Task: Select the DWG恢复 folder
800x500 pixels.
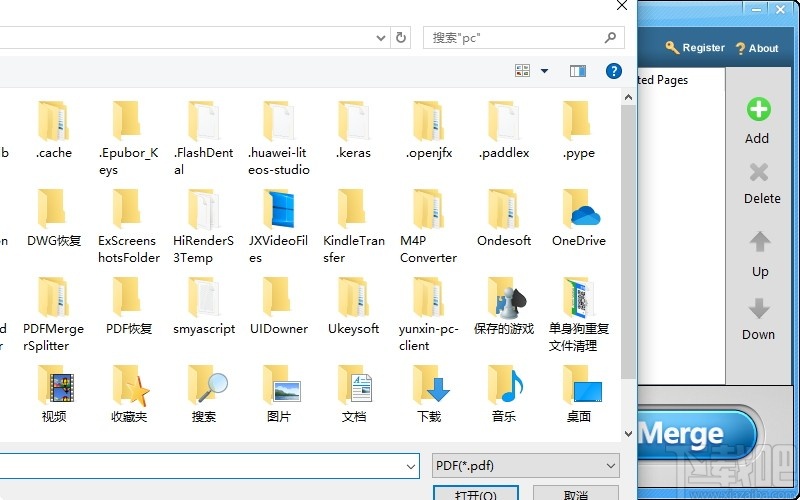Action: pos(53,218)
